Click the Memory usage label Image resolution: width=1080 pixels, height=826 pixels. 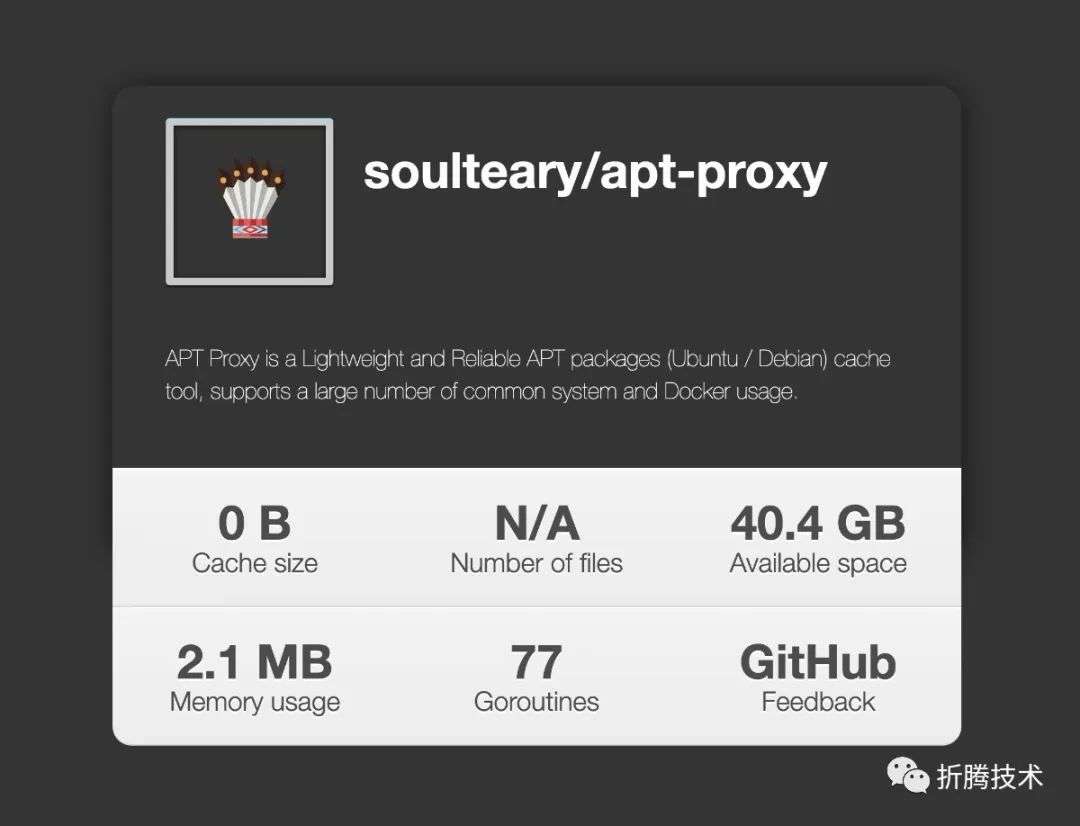pos(255,702)
